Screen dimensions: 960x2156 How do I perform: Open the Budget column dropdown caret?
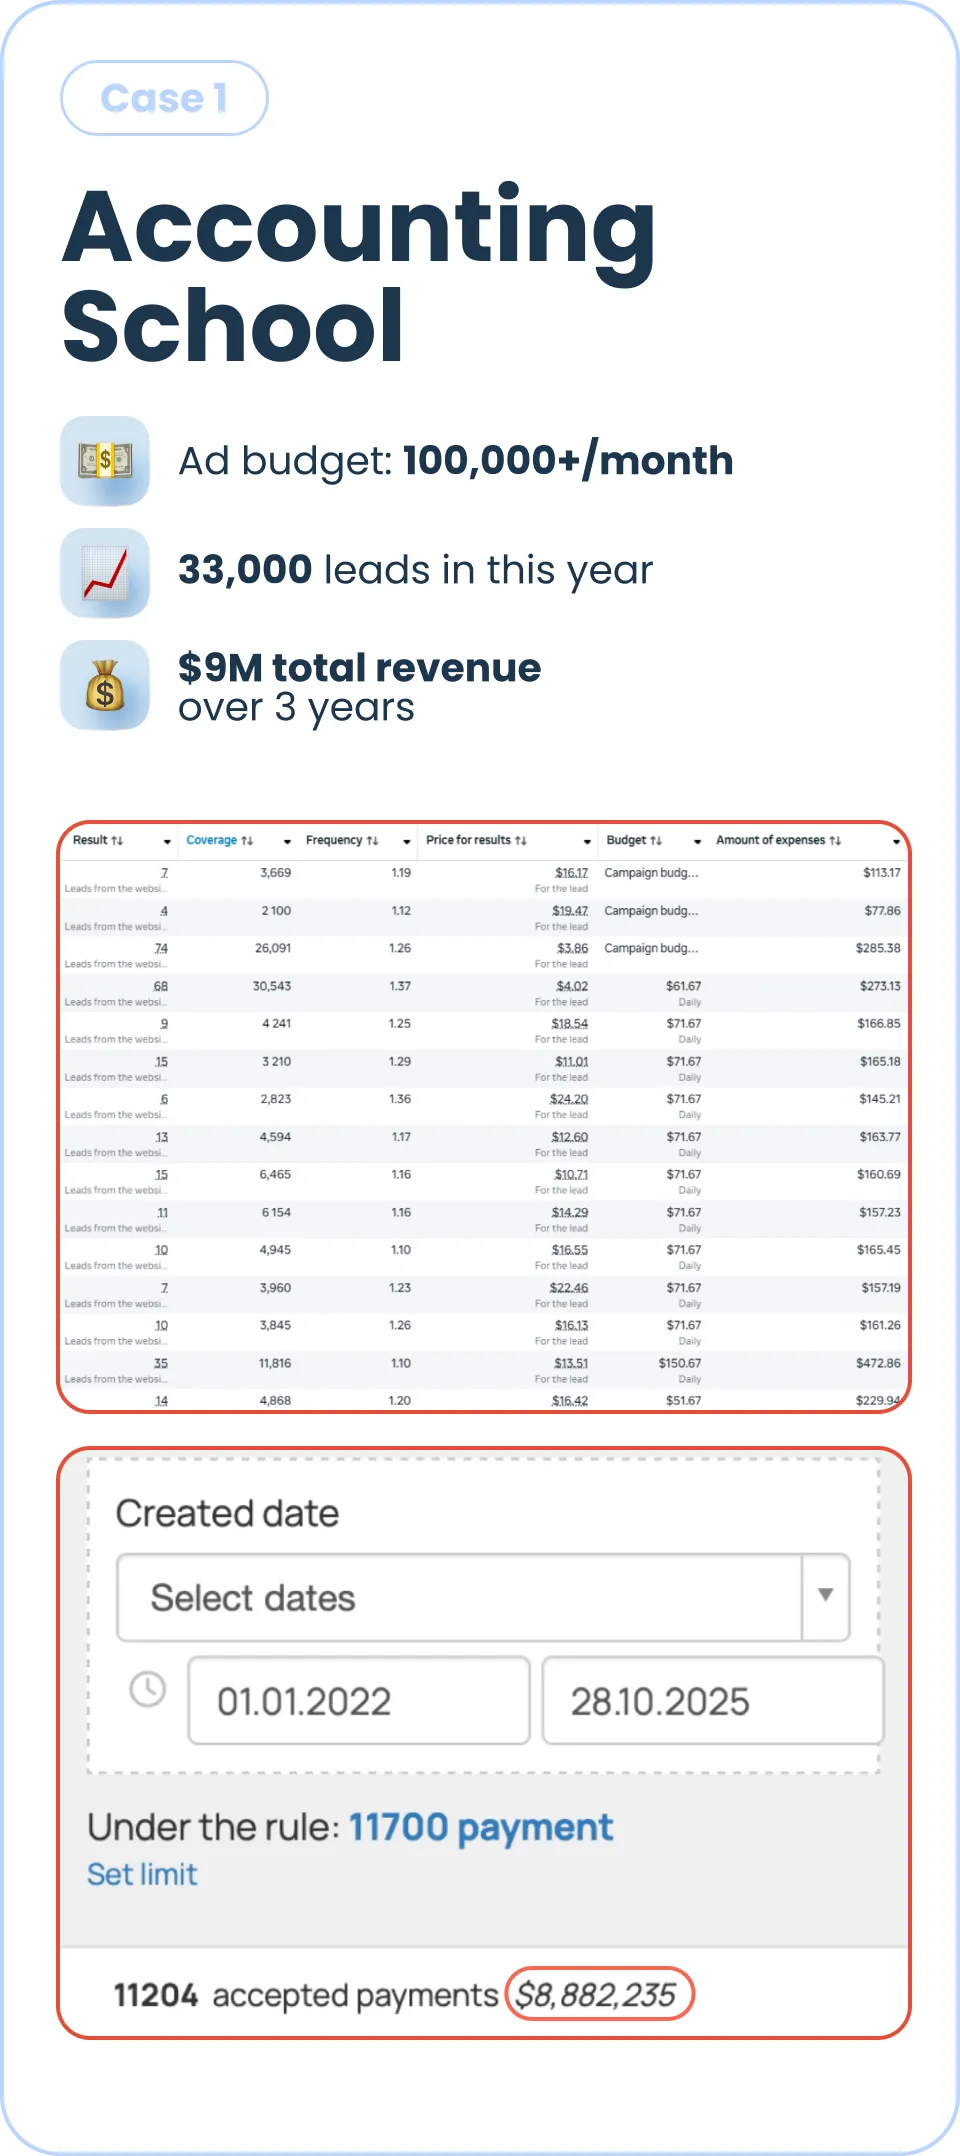(697, 842)
